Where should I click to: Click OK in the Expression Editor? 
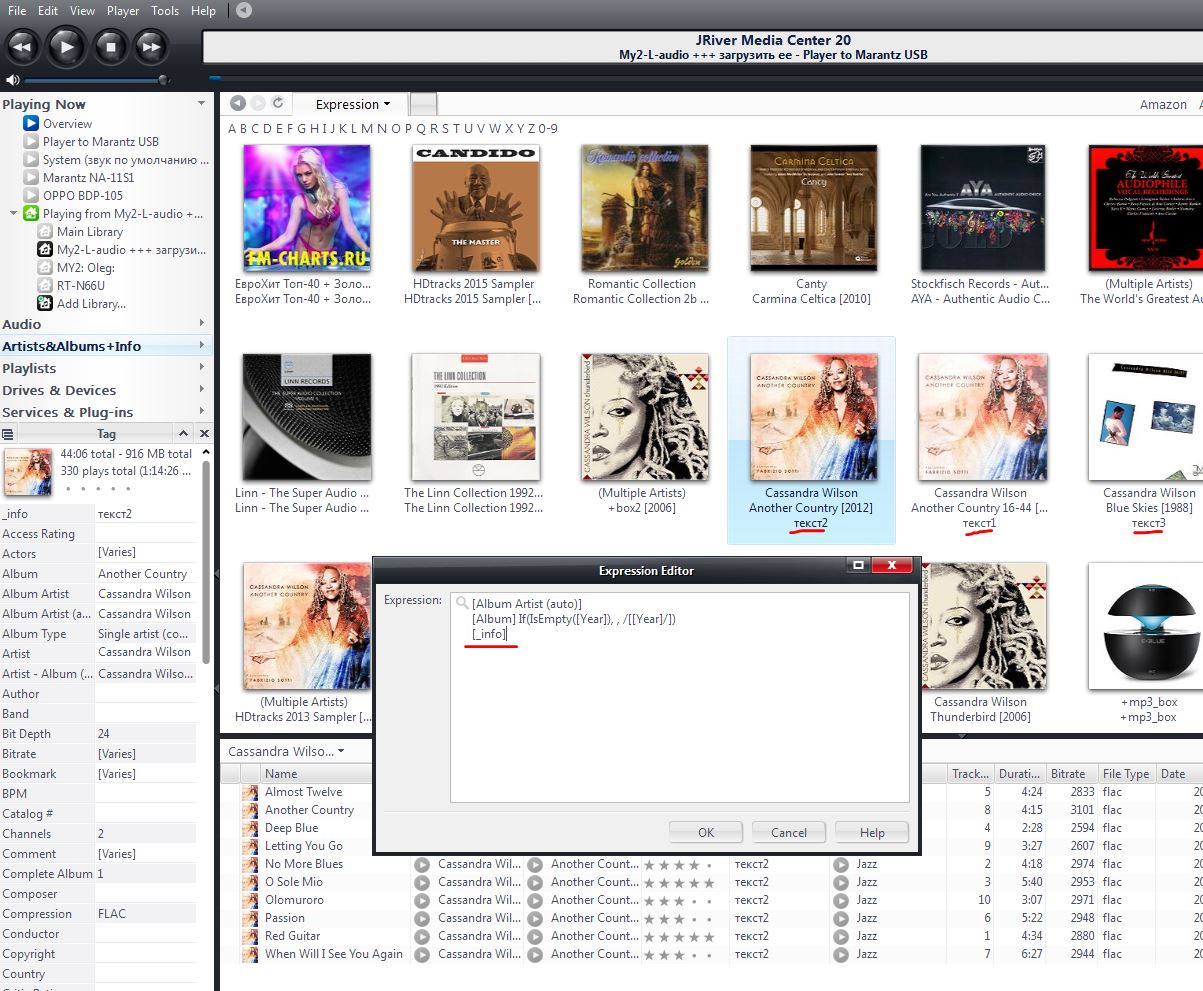[x=706, y=832]
